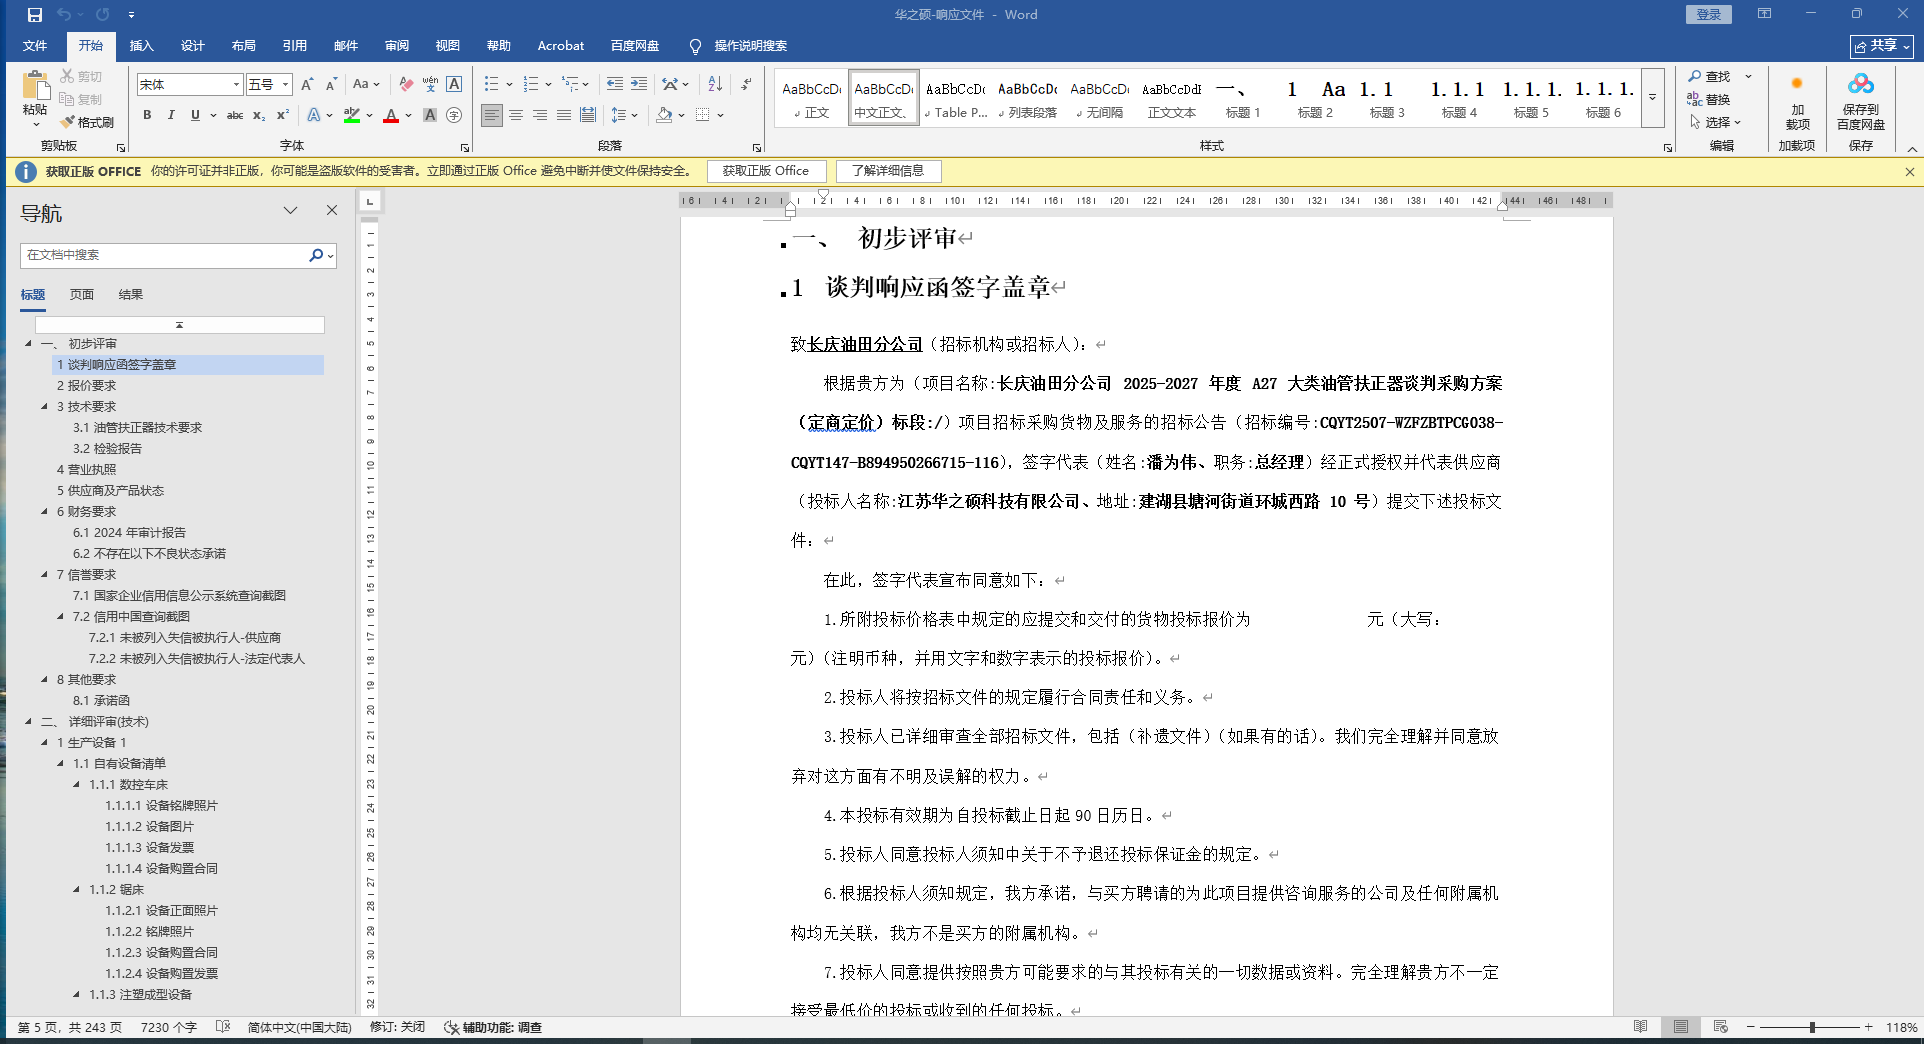1924x1044 pixels.
Task: Switch to the 页面 tab in navigation pane
Action: tap(82, 295)
